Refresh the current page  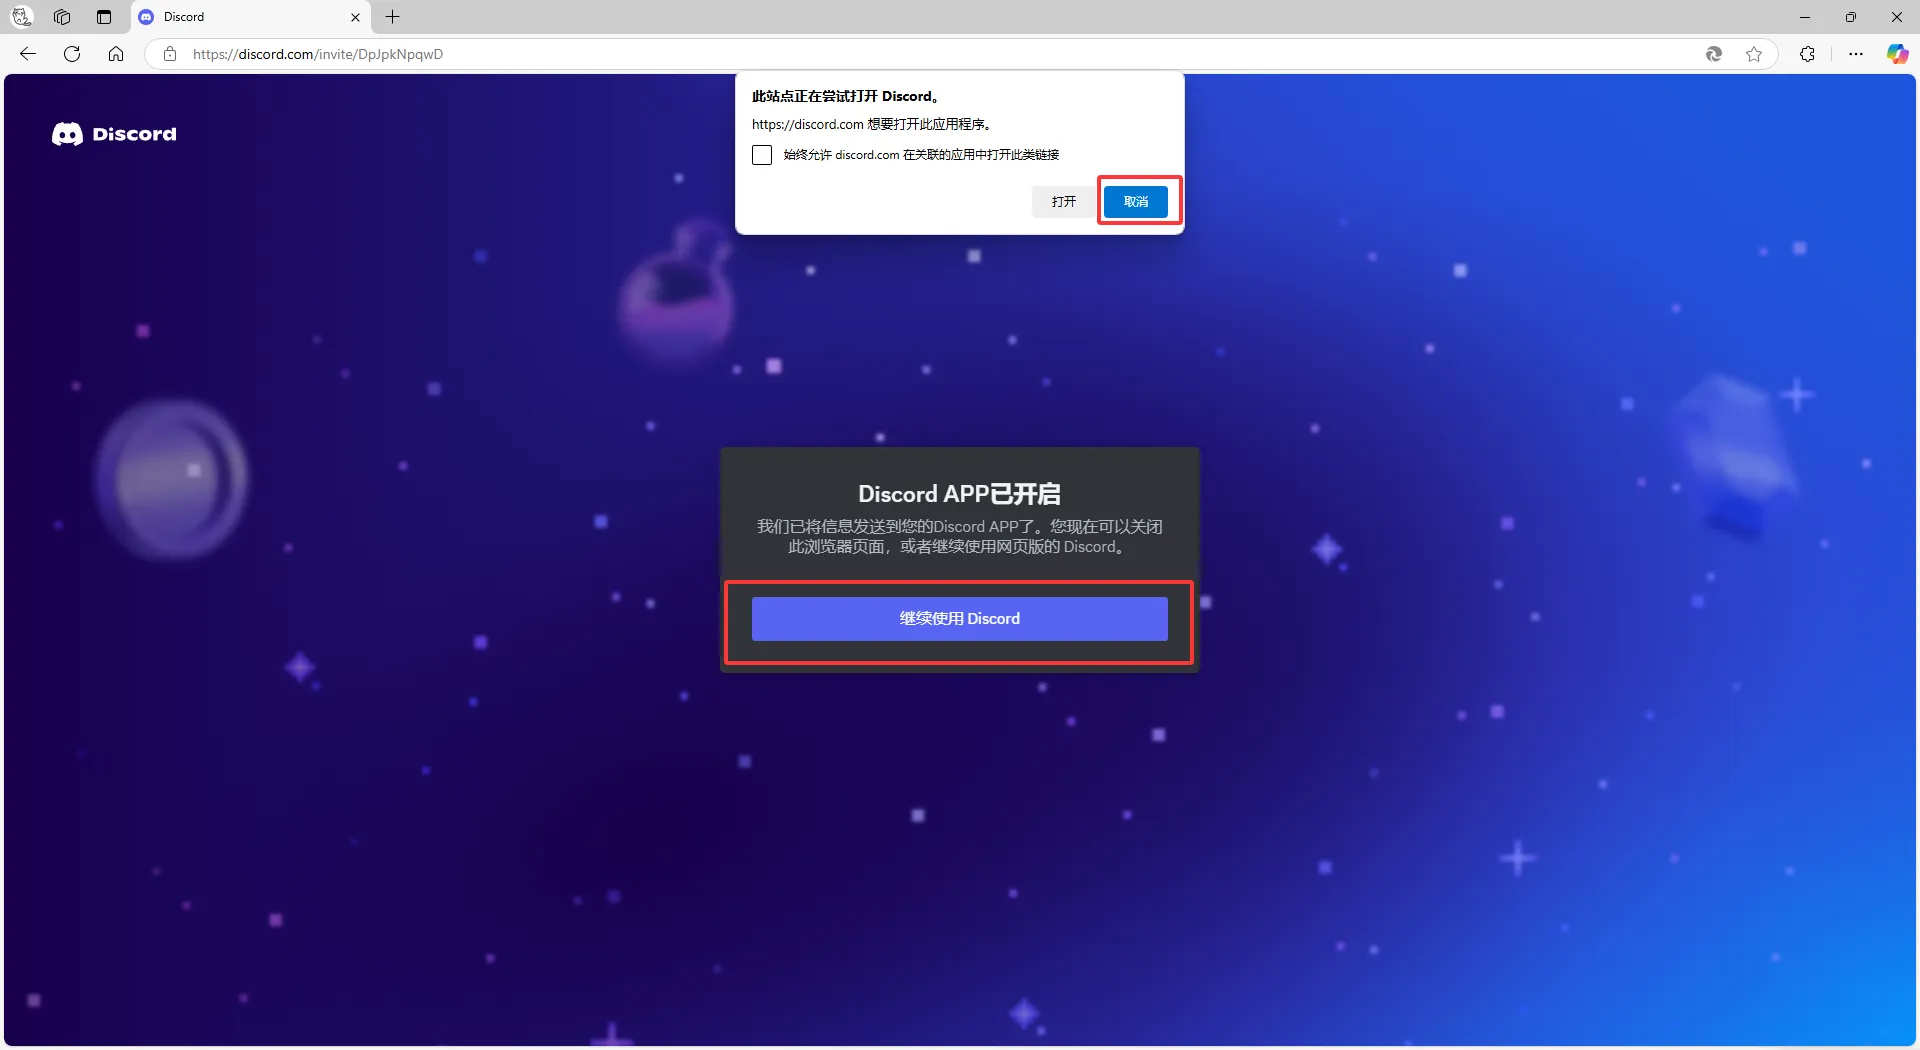(x=72, y=54)
